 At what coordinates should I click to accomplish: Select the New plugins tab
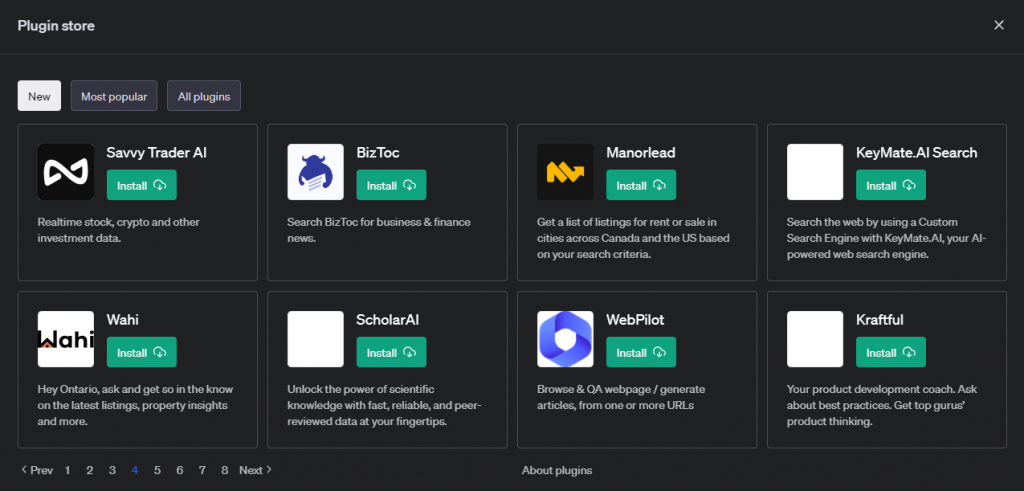(39, 96)
